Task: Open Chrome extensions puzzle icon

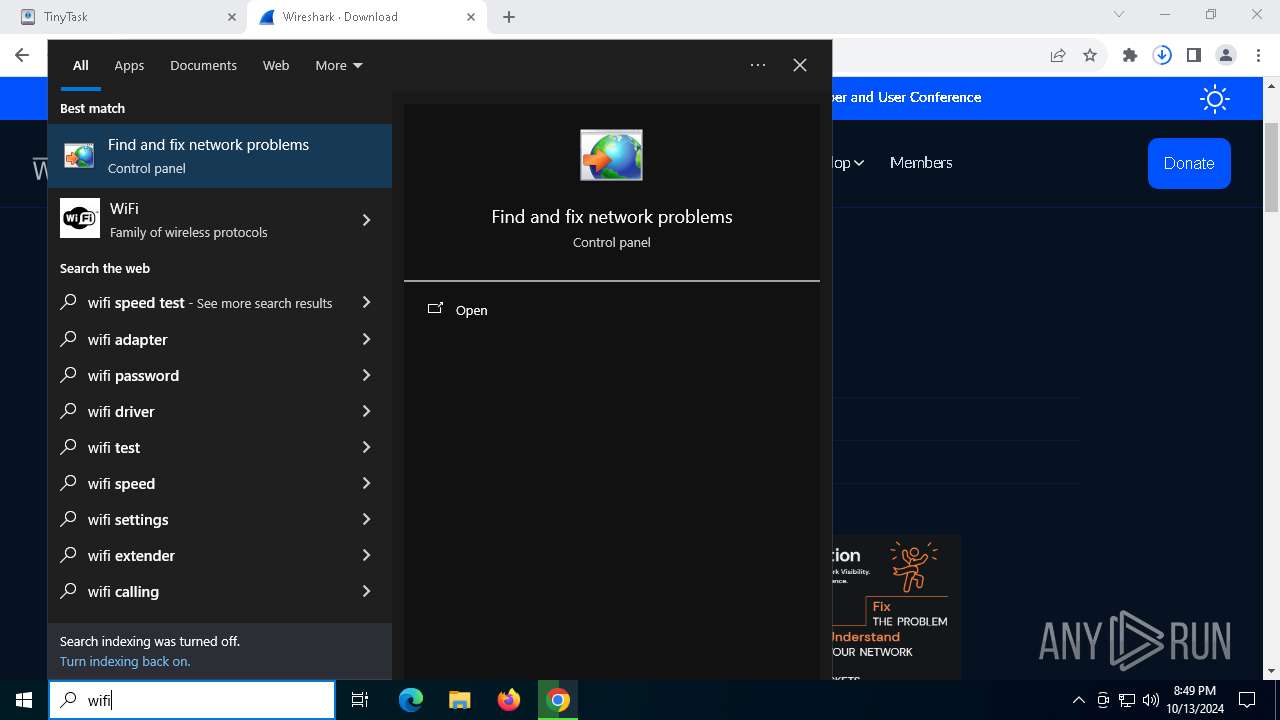Action: click(x=1130, y=56)
